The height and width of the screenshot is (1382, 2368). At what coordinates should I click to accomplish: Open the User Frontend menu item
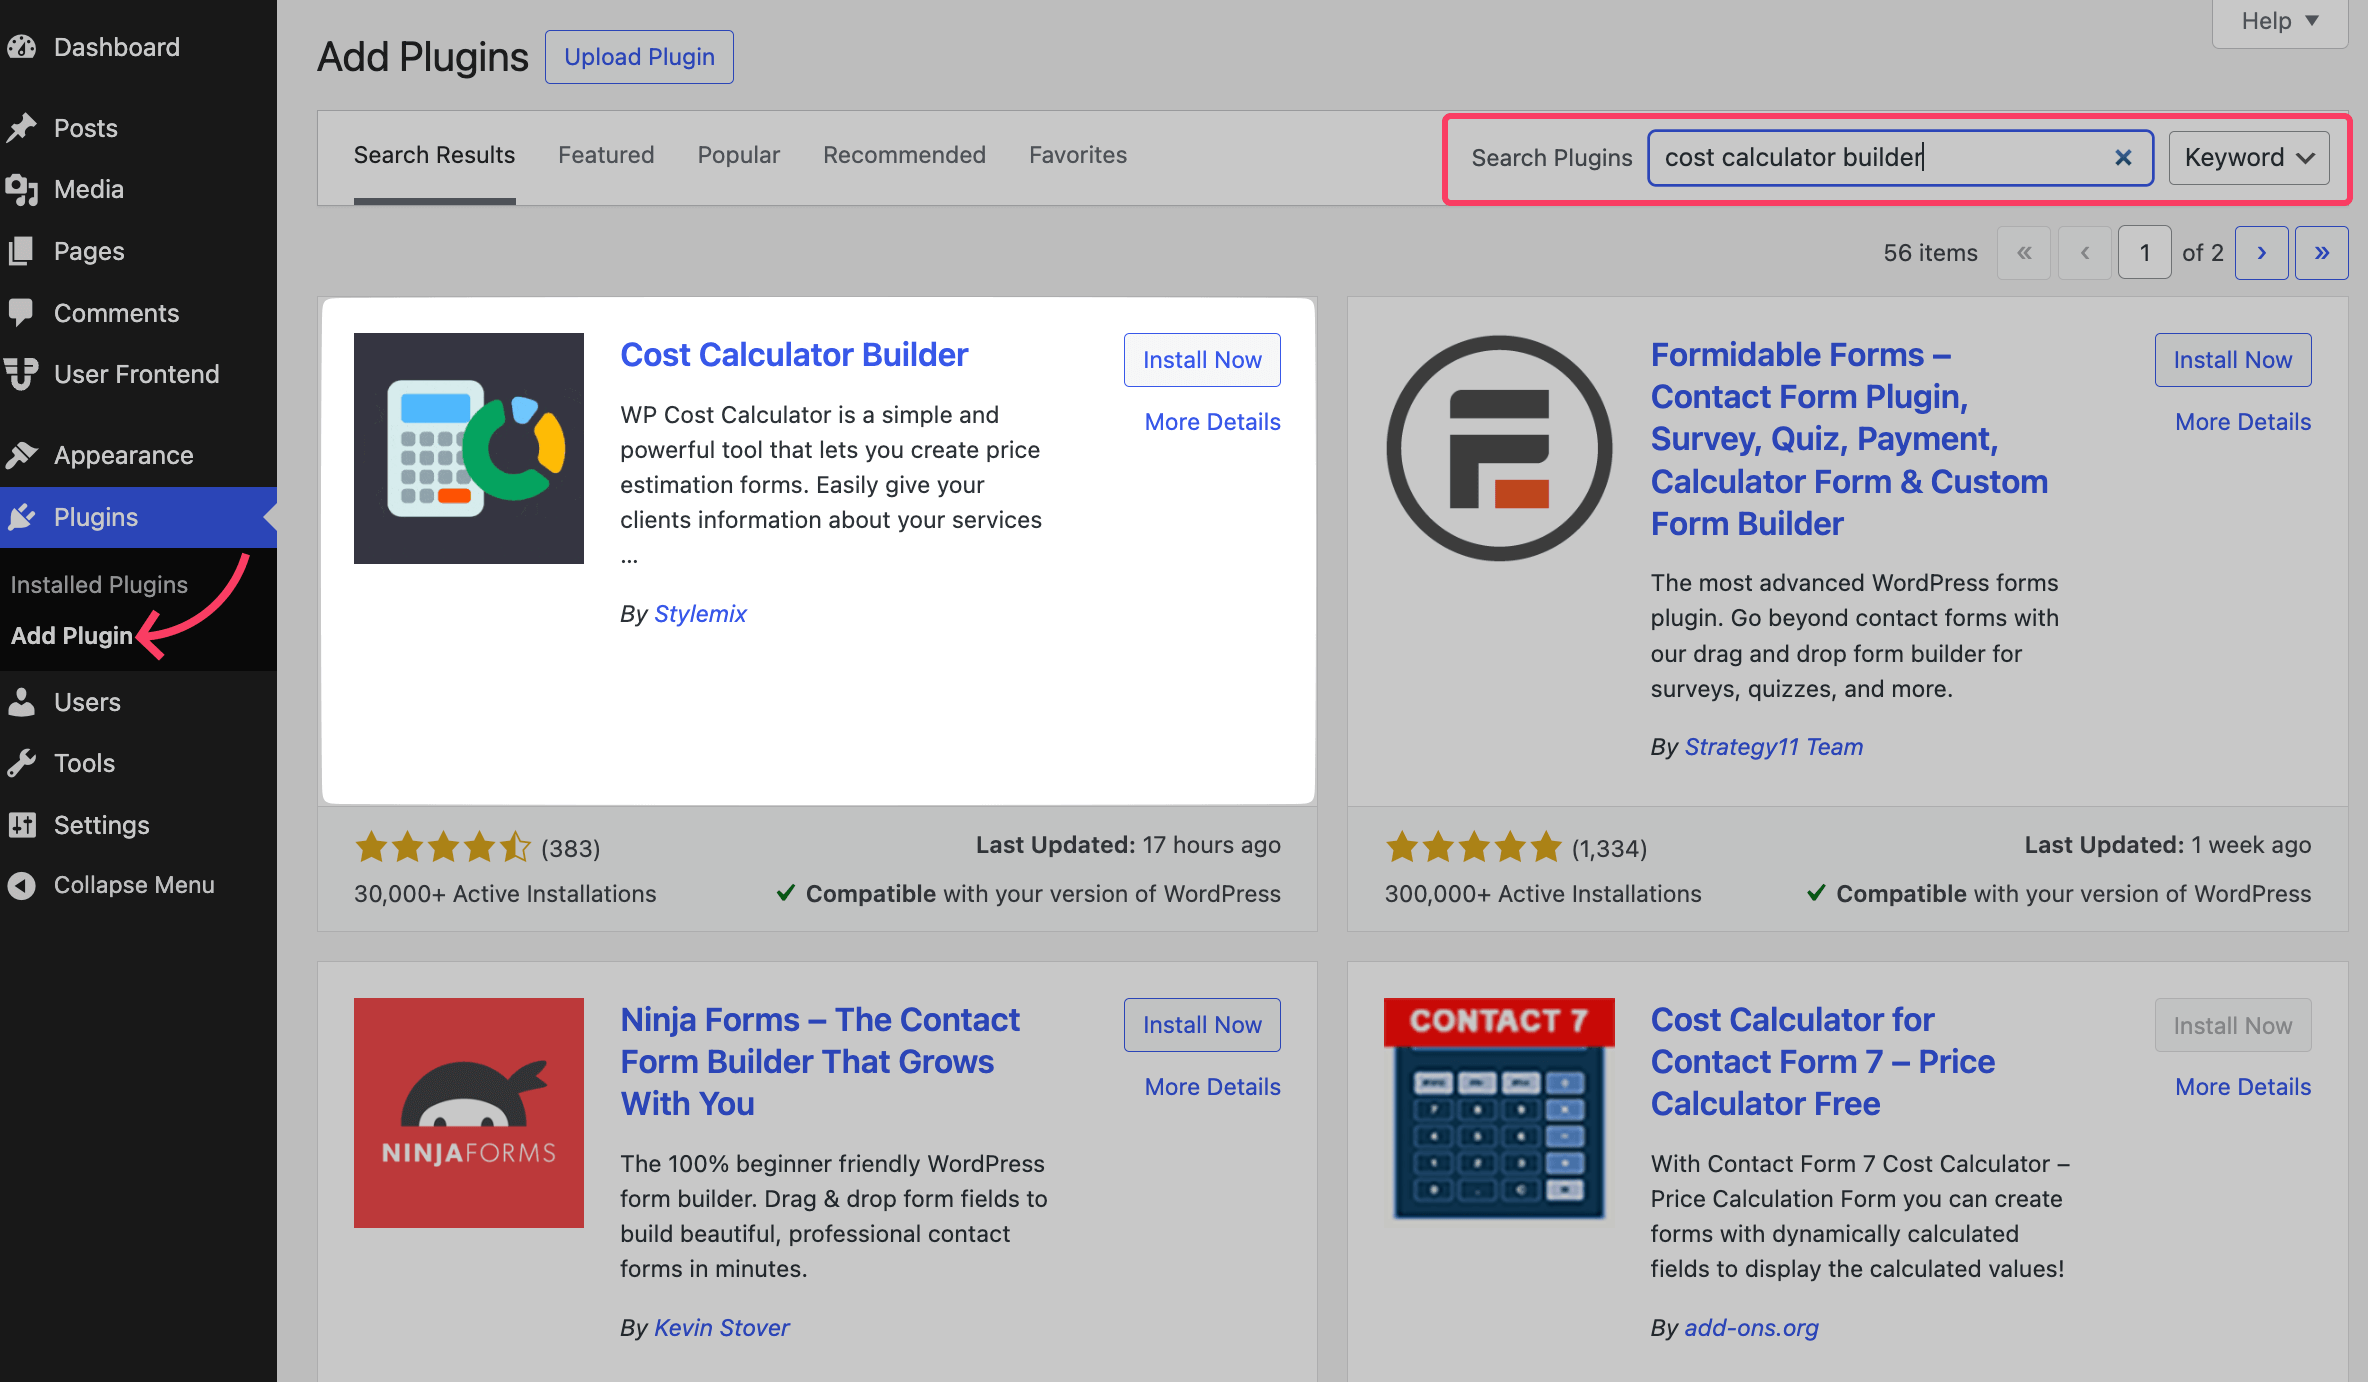tap(138, 374)
